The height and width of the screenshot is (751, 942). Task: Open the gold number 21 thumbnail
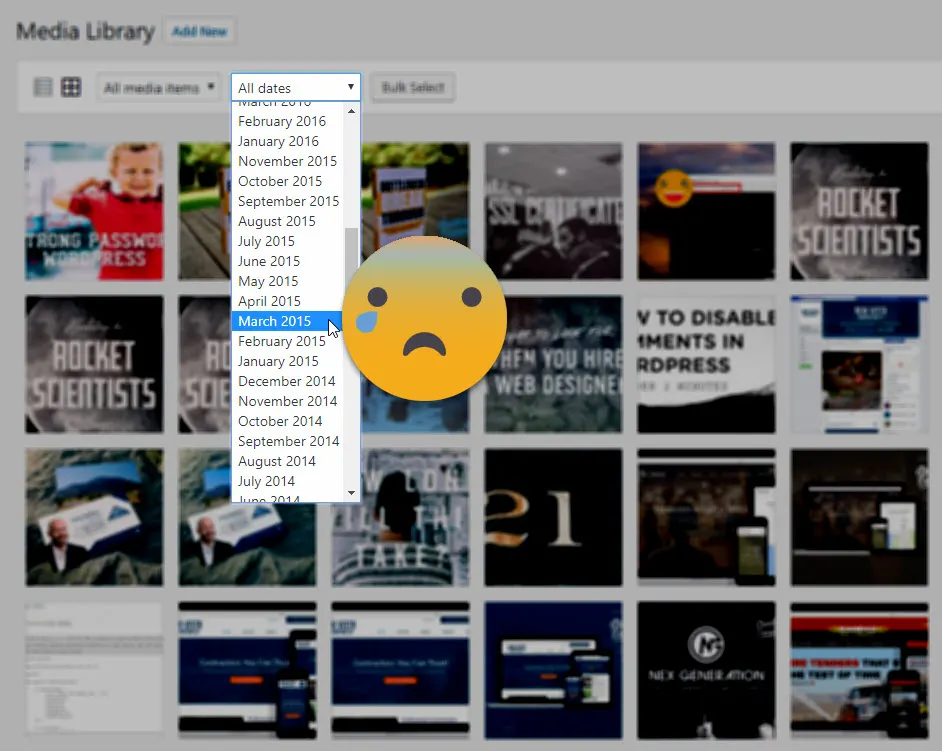point(554,517)
